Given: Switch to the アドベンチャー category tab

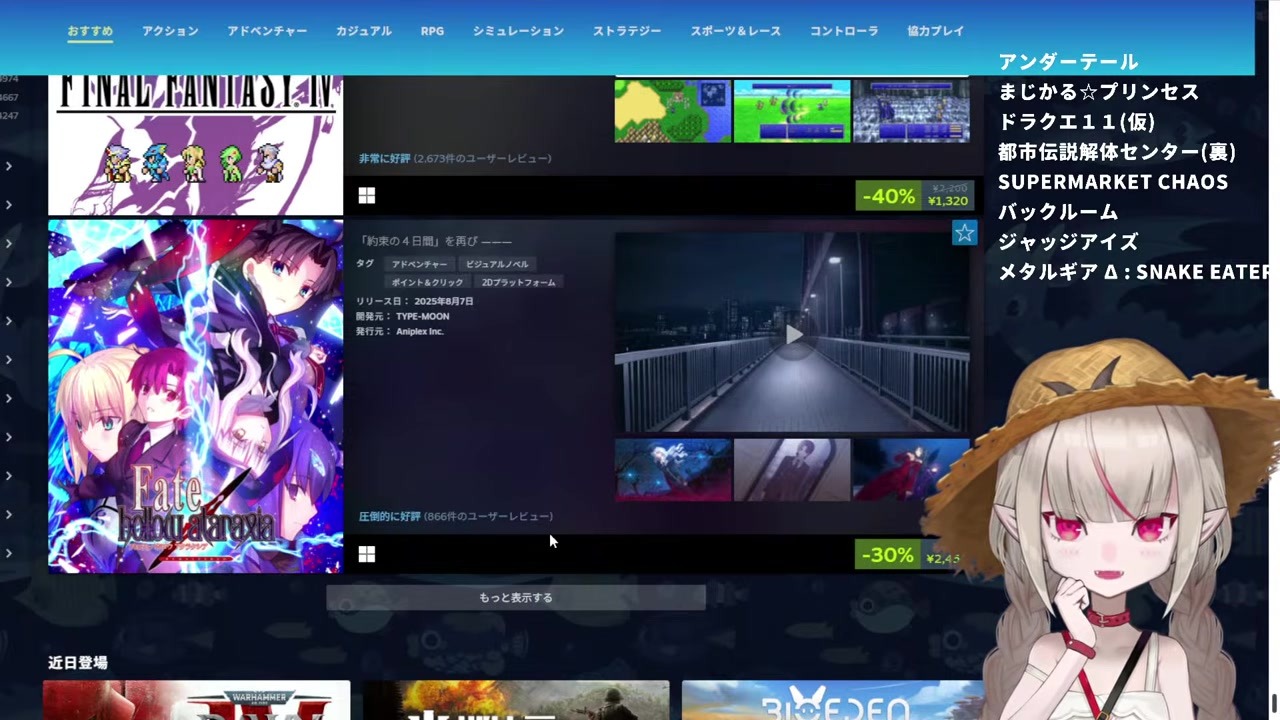Looking at the screenshot, I should pyautogui.click(x=267, y=31).
